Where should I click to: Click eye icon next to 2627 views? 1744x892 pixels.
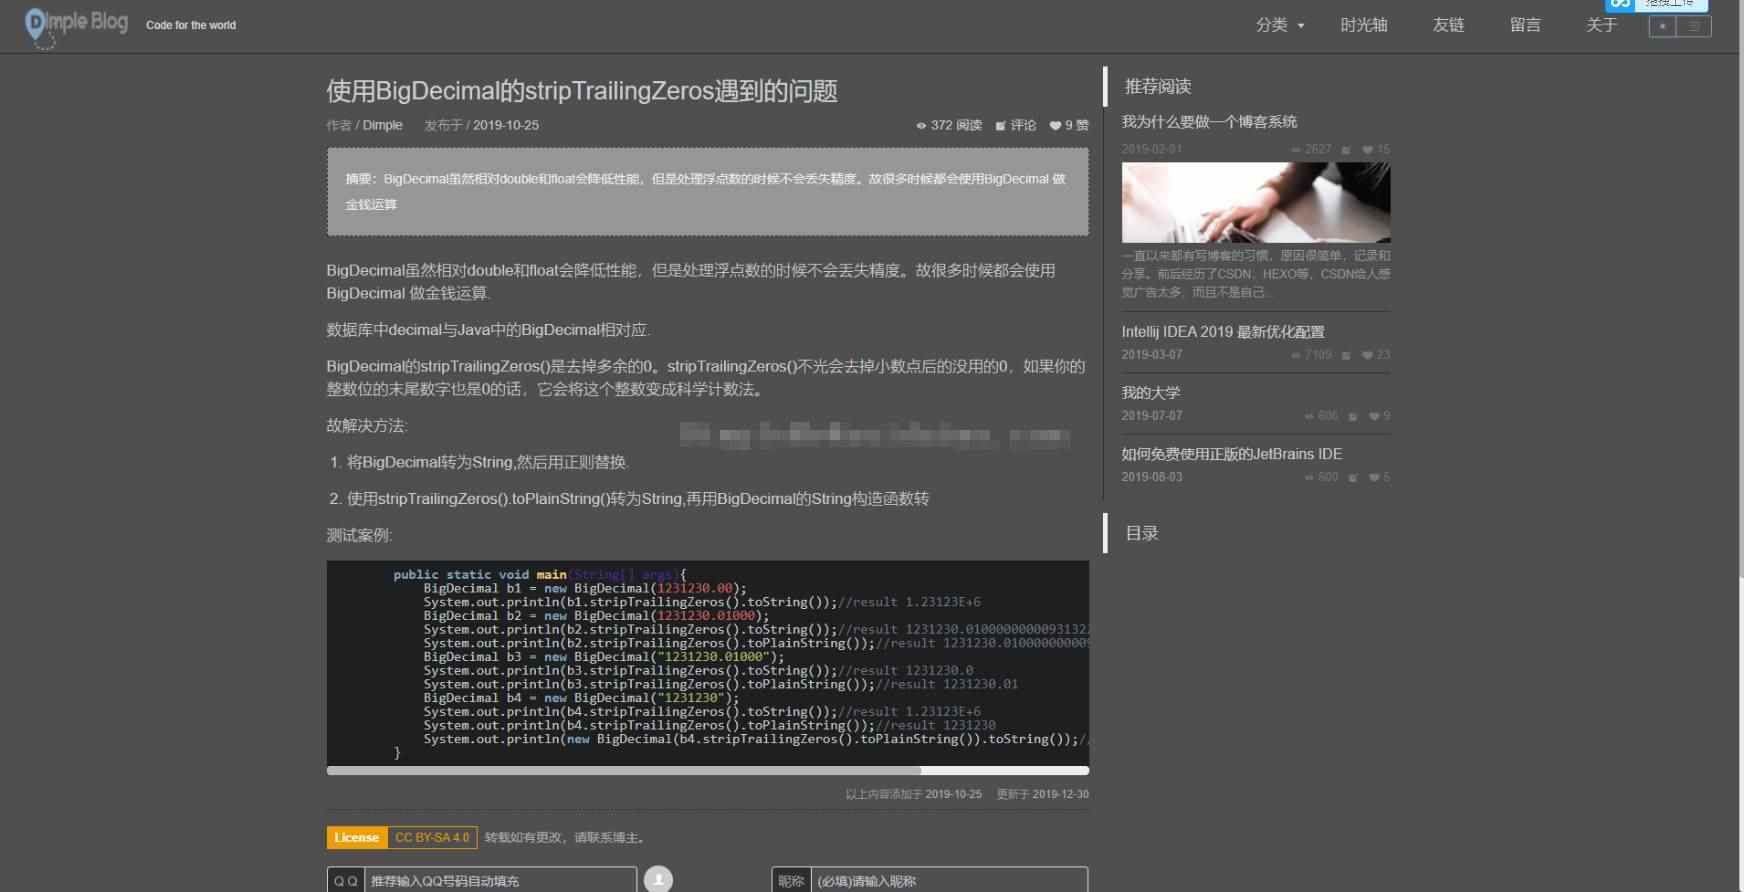pos(1296,150)
